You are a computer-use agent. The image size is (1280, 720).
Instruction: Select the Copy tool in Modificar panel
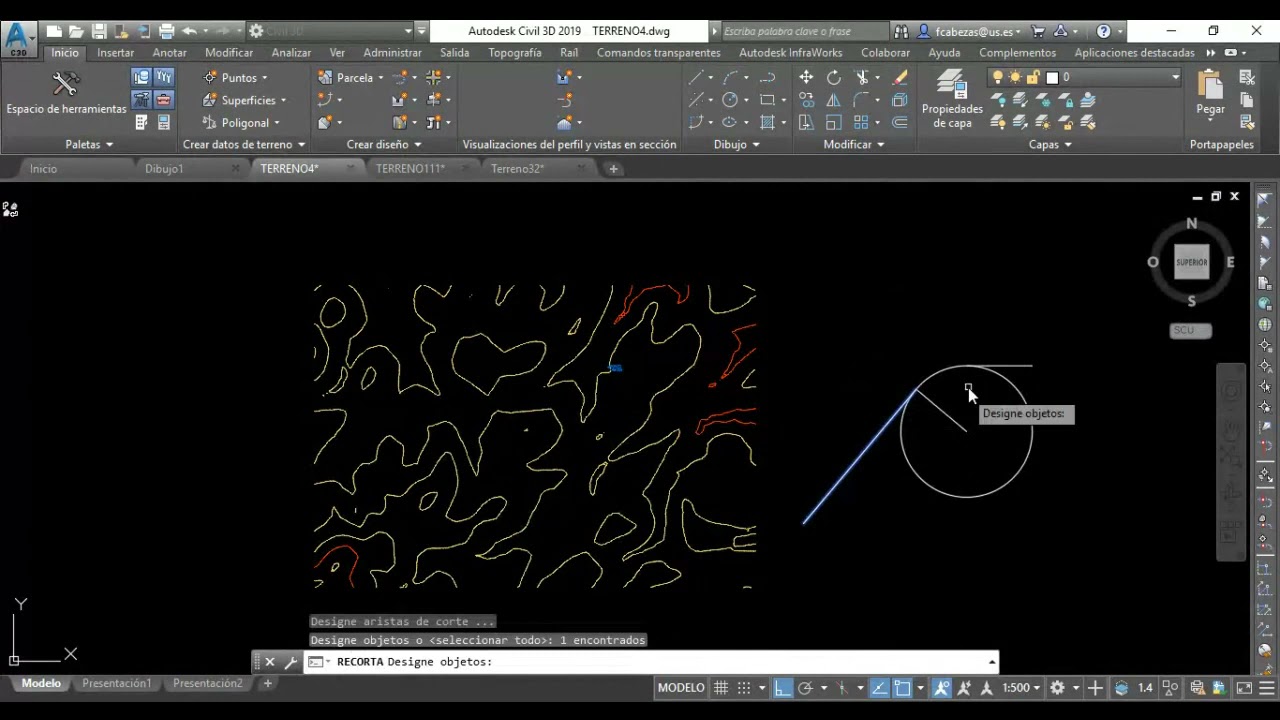coord(806,100)
